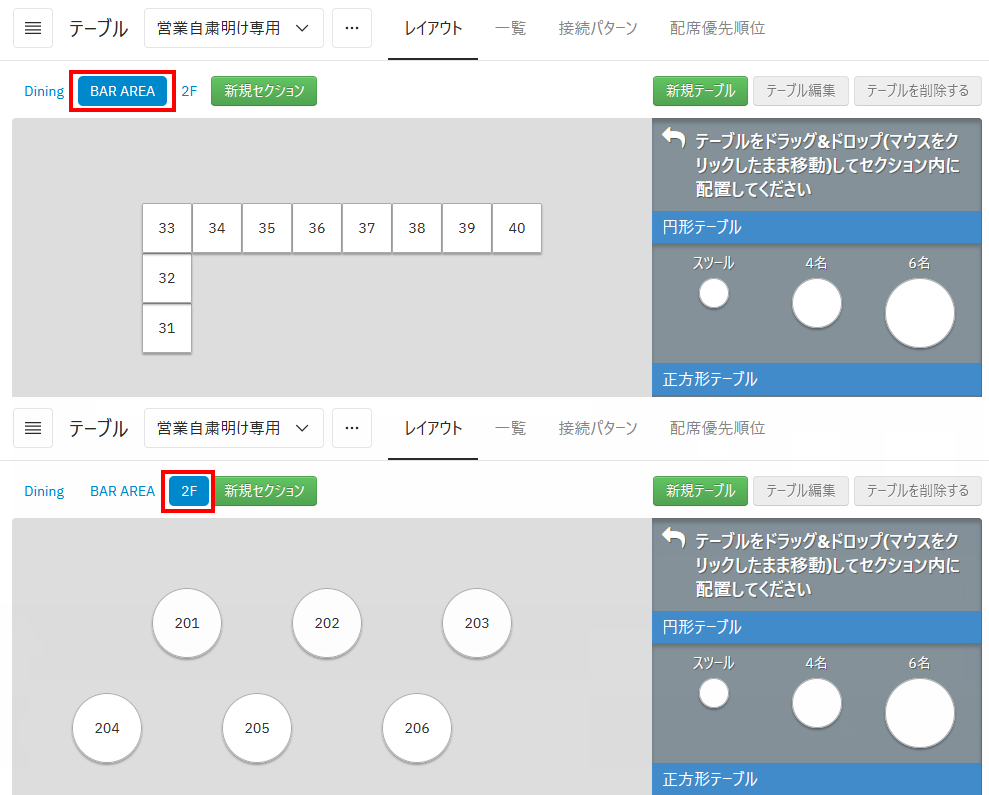This screenshot has width=989, height=795.
Task: Select BAR AREA link in the lower panel
Action: [x=122, y=491]
